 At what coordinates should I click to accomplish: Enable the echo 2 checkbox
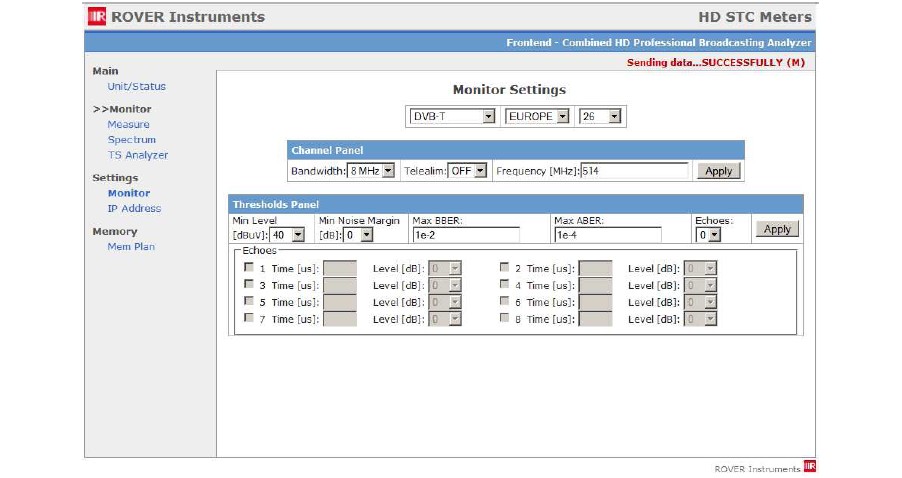(x=504, y=267)
